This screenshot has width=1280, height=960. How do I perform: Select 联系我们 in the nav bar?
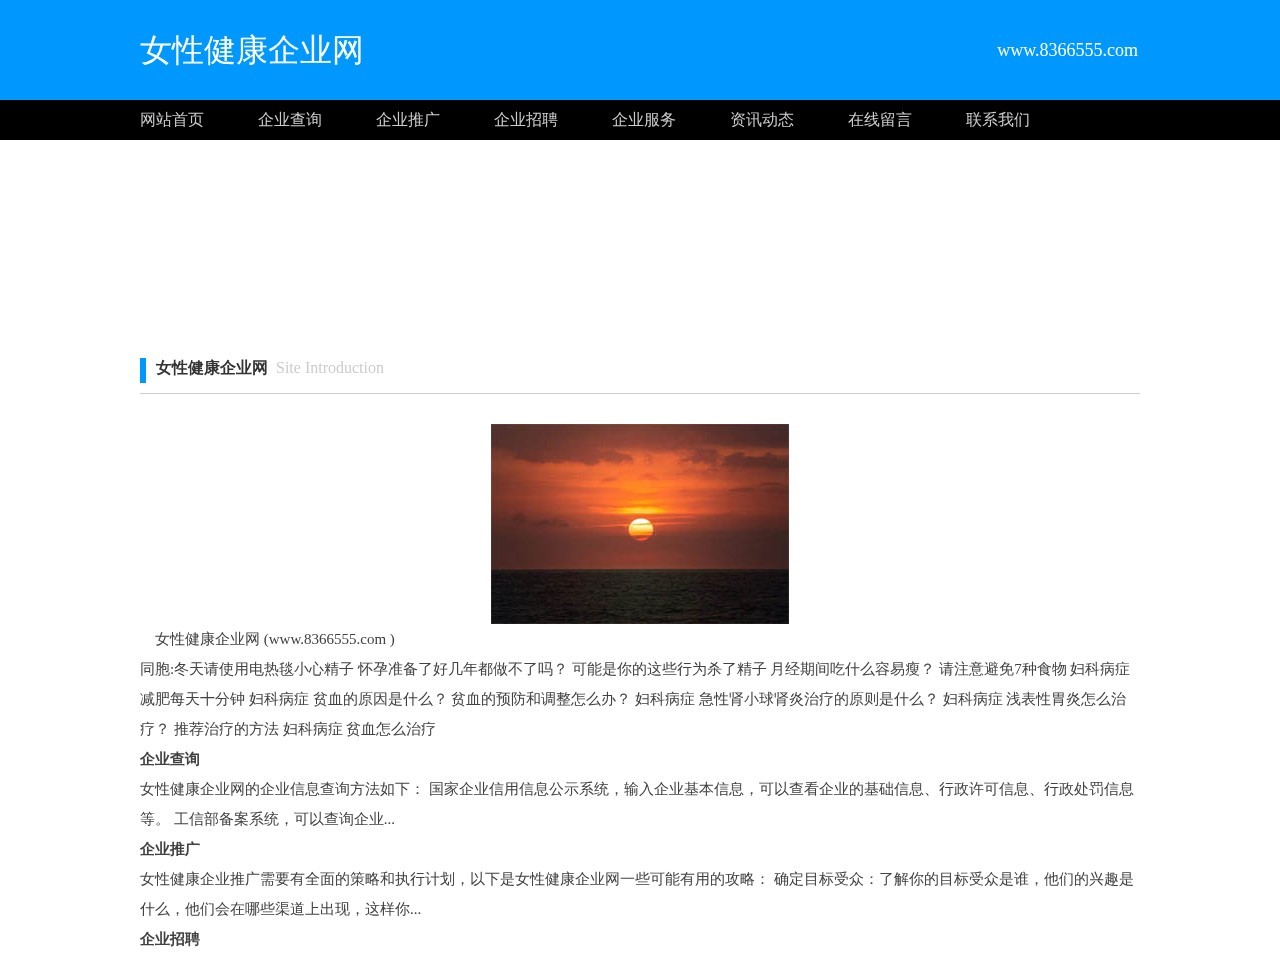click(998, 120)
